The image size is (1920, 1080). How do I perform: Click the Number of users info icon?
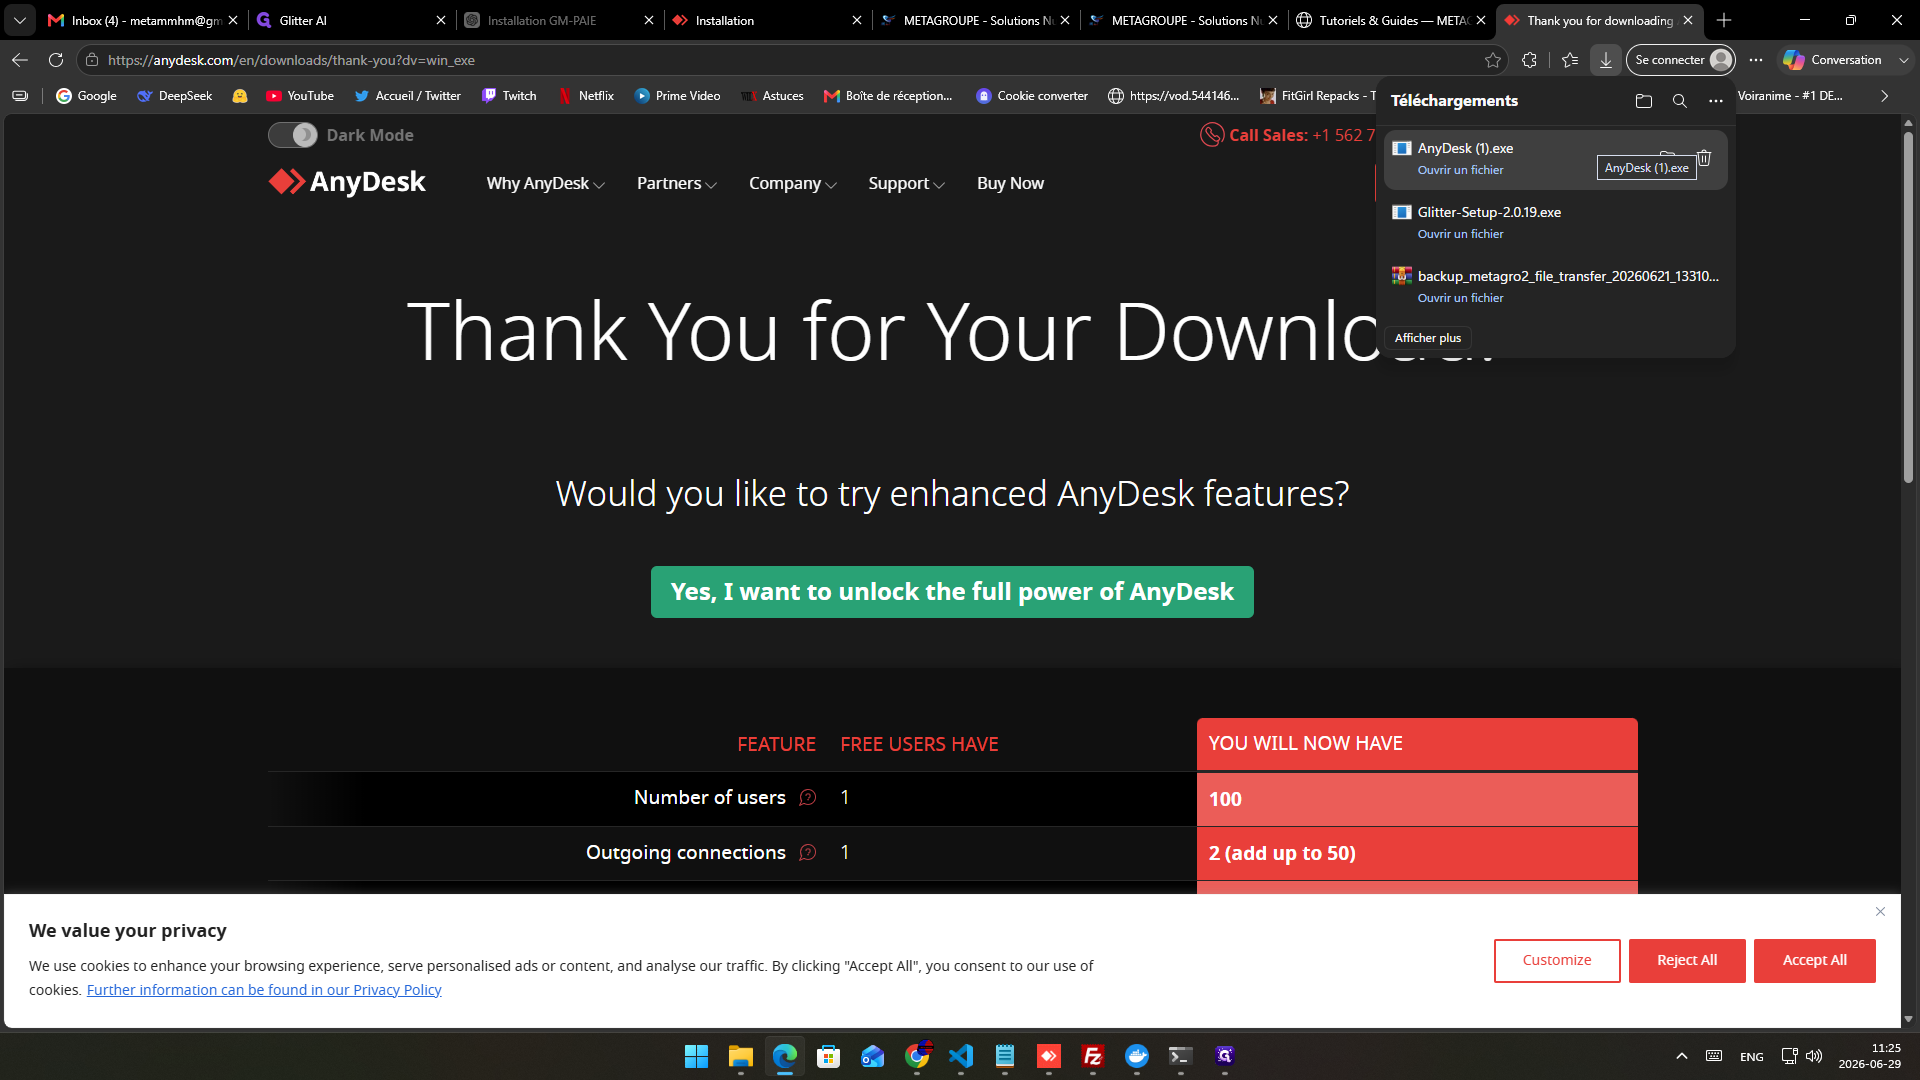[x=808, y=797]
